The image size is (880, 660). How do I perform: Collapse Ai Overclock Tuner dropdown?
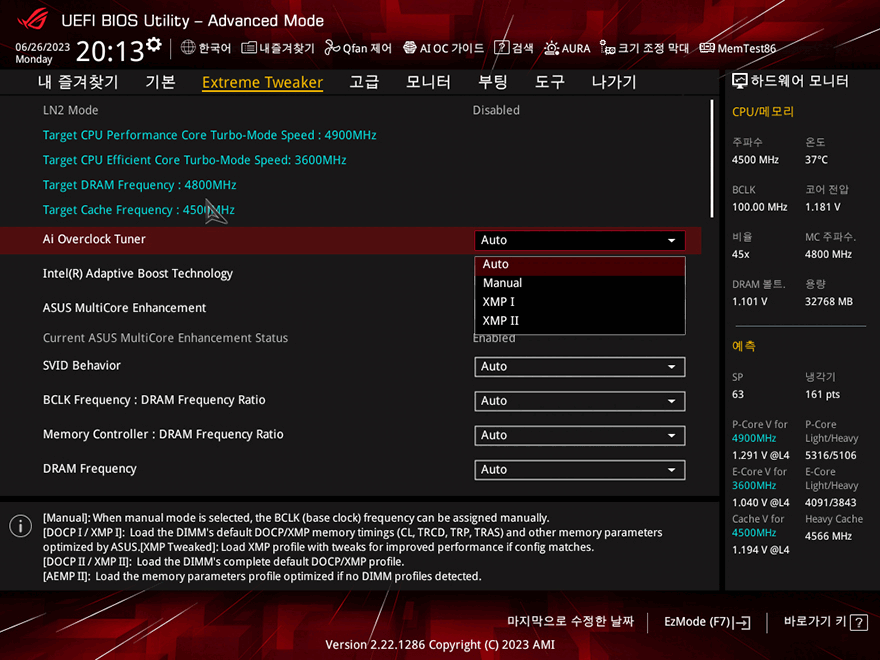click(x=580, y=240)
